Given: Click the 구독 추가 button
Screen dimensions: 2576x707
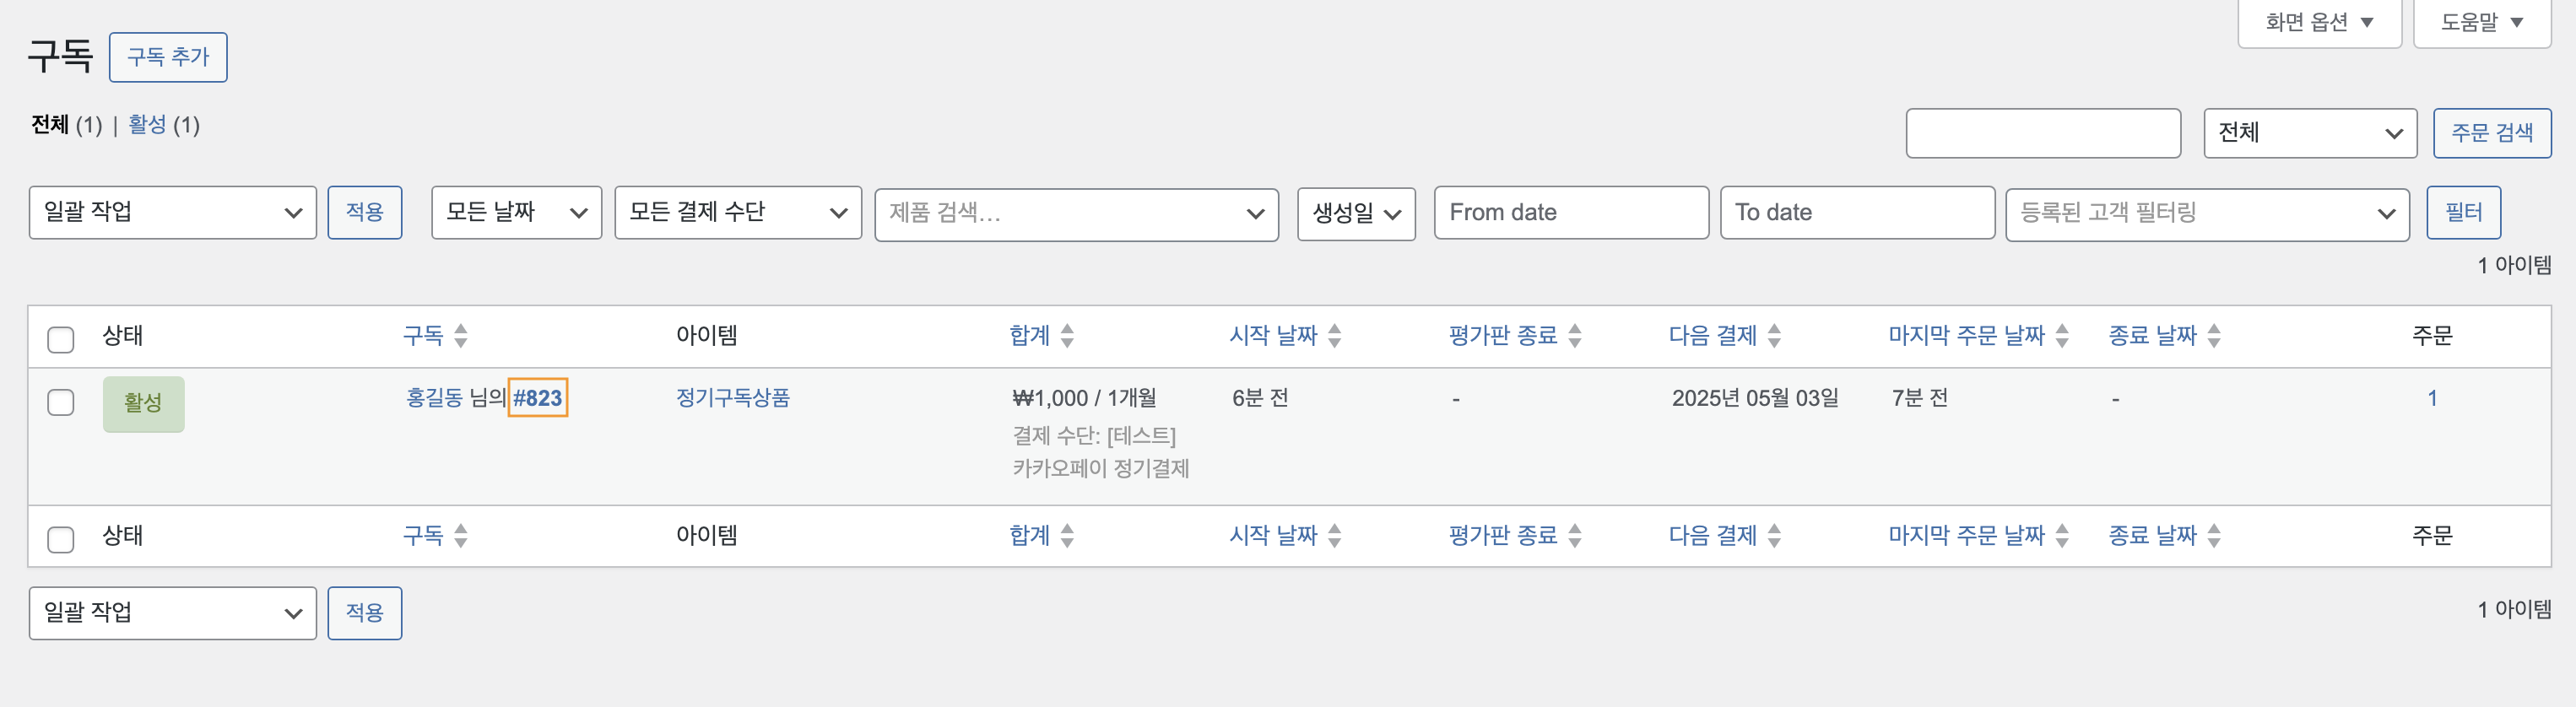Looking at the screenshot, I should (x=168, y=57).
